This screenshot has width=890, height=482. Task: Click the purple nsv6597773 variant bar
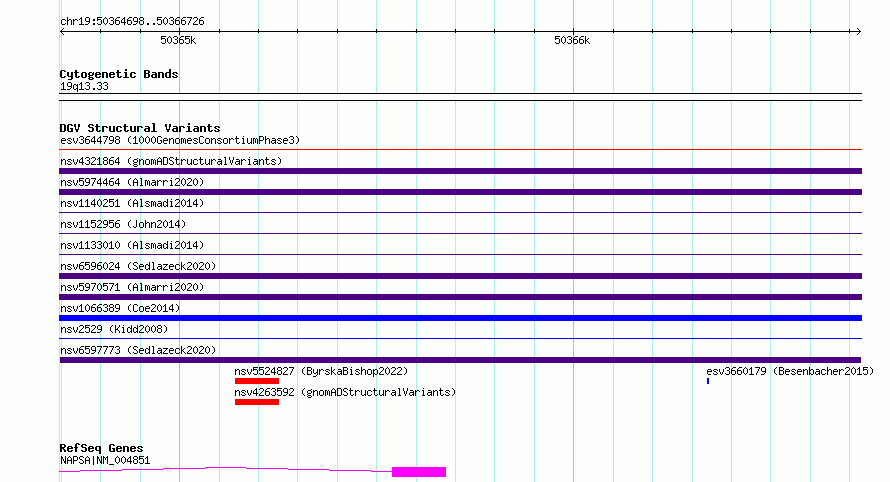tap(460, 360)
